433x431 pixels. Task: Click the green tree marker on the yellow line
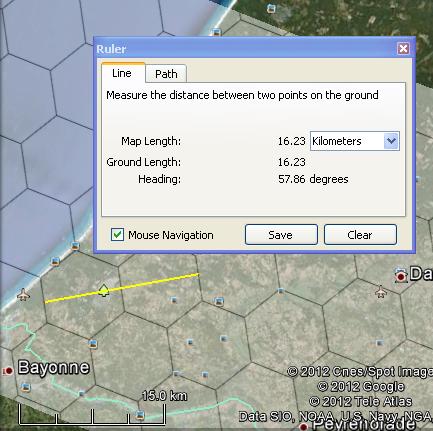(104, 290)
